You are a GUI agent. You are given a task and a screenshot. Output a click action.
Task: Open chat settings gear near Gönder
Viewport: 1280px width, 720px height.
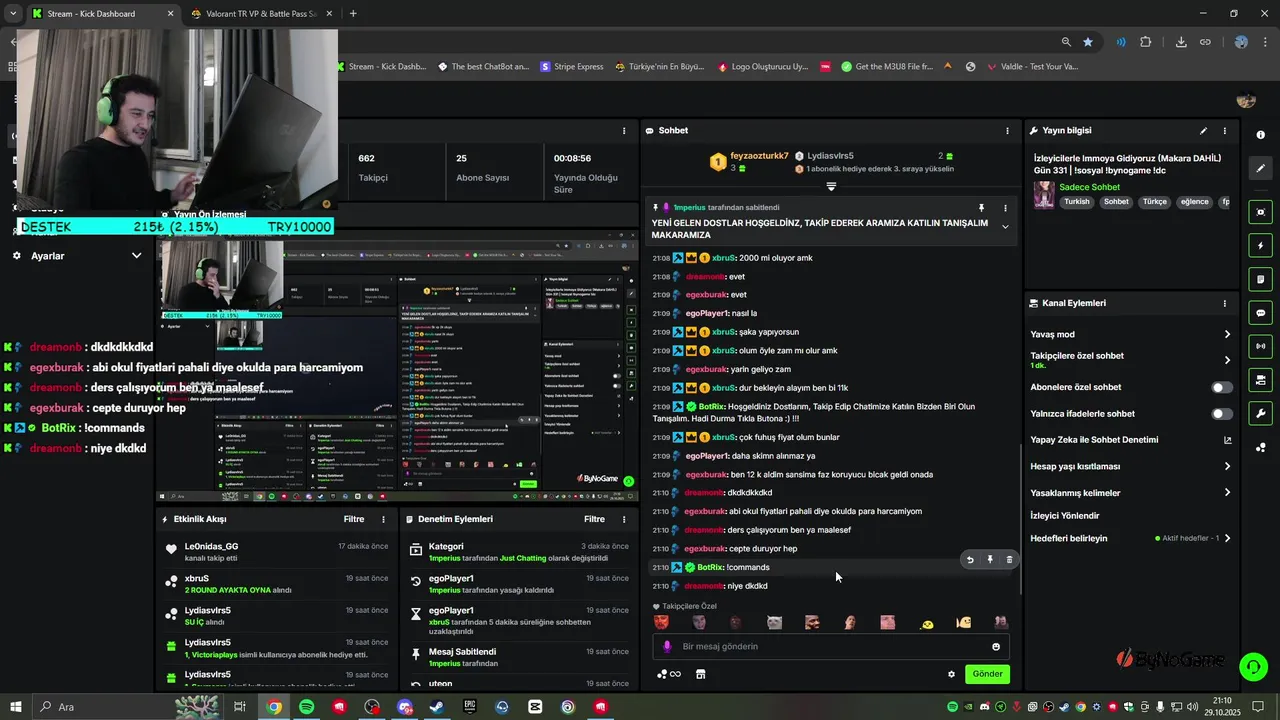pos(951,674)
